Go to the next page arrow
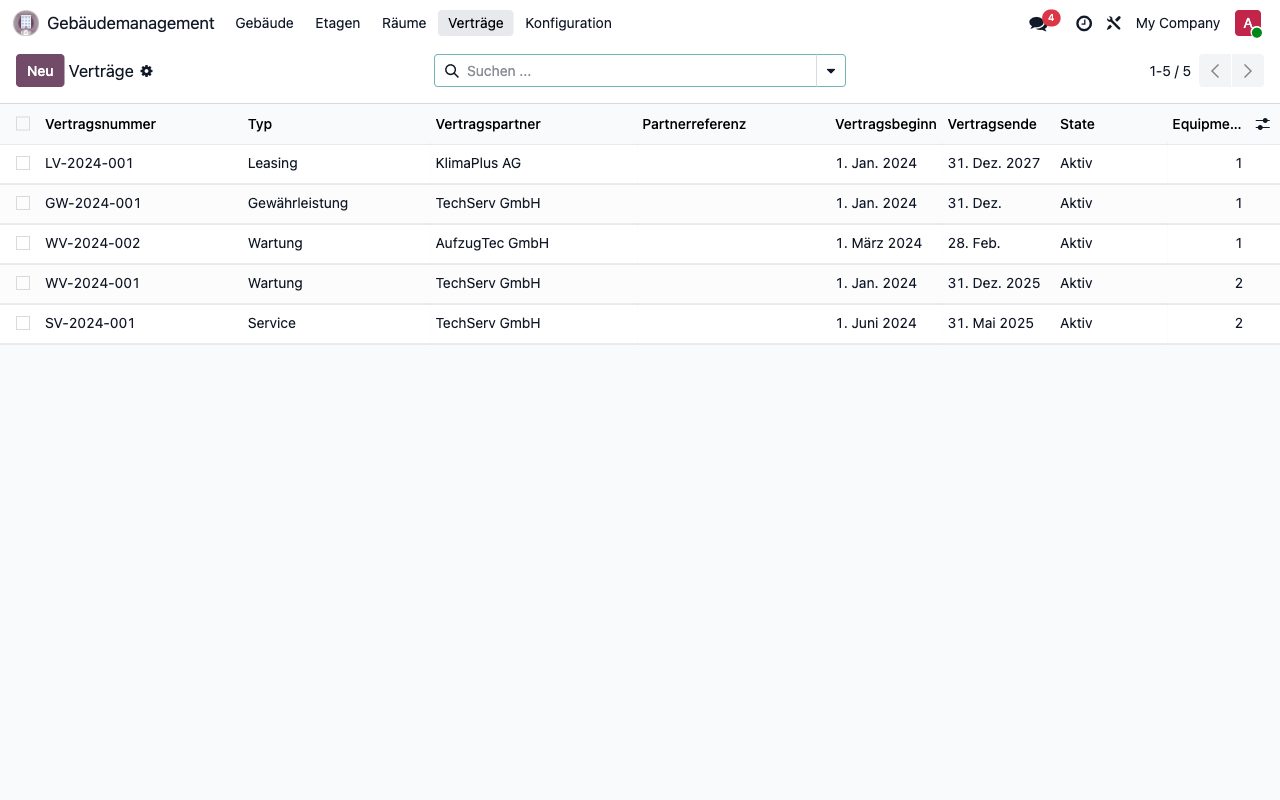Screen dimensions: 1280x800 tap(1247, 71)
